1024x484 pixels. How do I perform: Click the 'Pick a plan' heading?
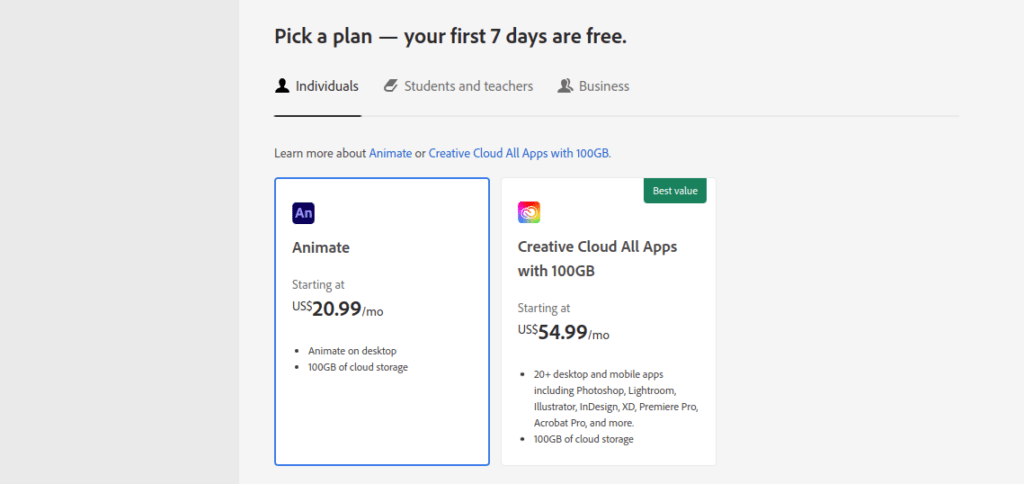(451, 36)
